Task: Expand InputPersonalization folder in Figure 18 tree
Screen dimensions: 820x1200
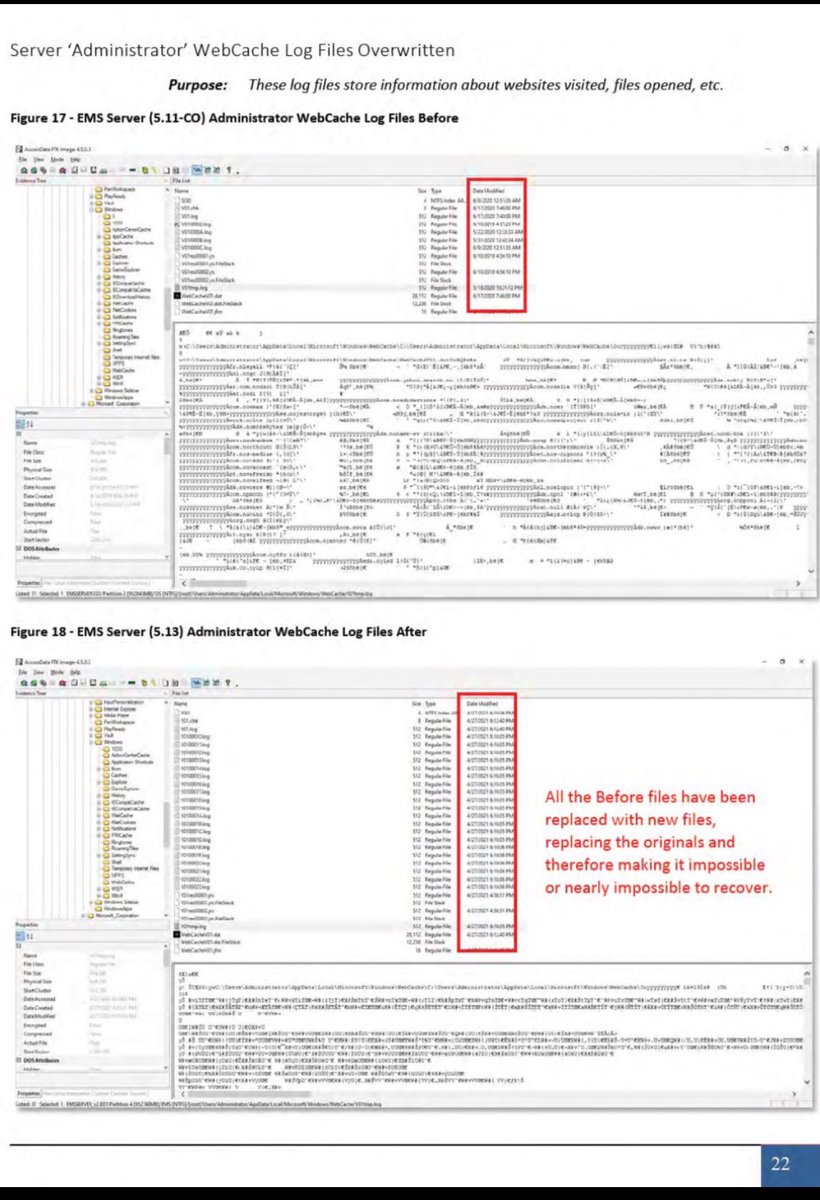Action: pos(91,702)
